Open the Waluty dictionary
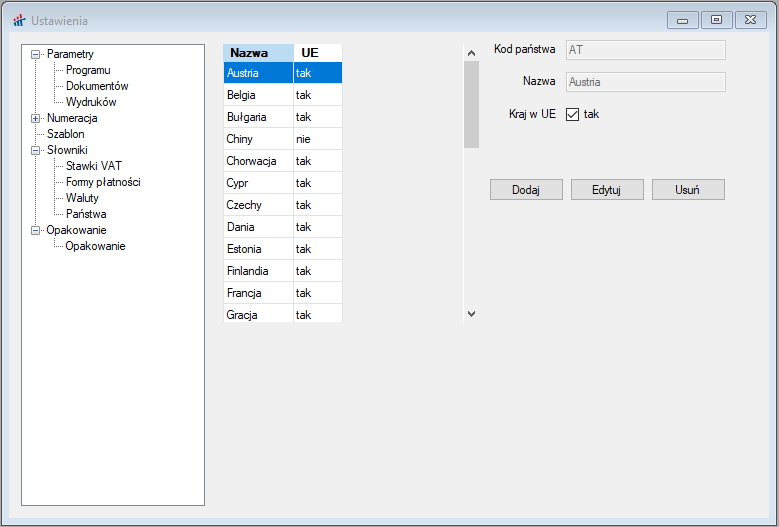779x527 pixels. point(82,198)
